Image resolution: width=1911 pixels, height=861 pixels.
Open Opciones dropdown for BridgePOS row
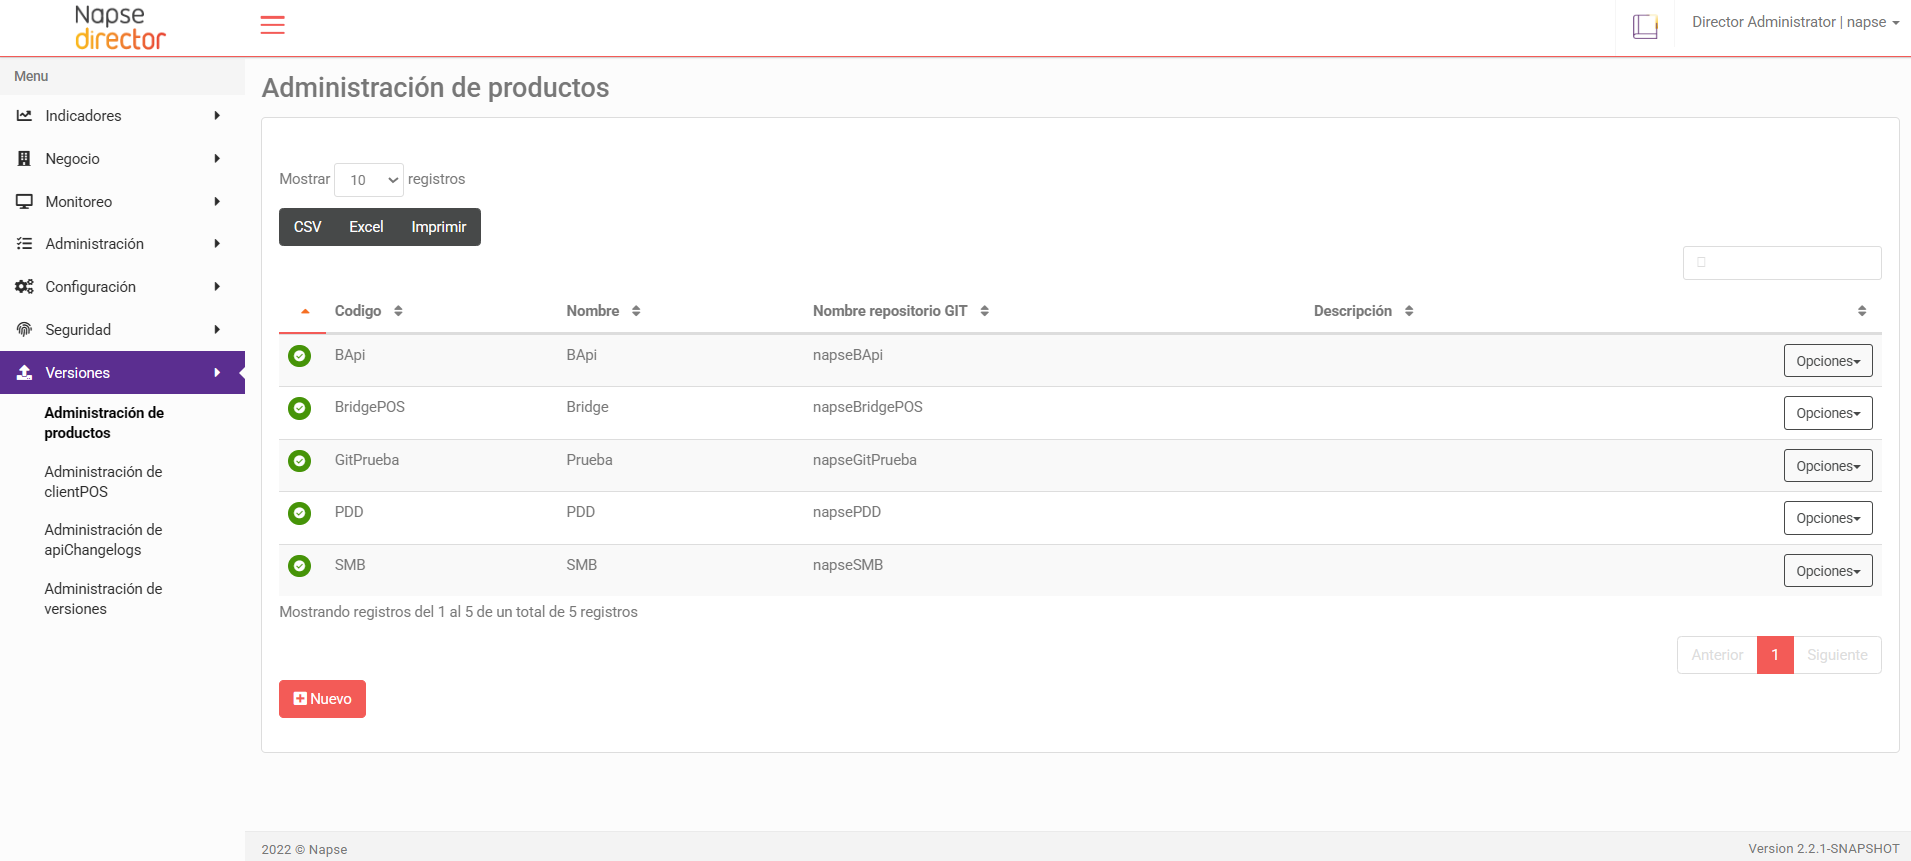1827,413
